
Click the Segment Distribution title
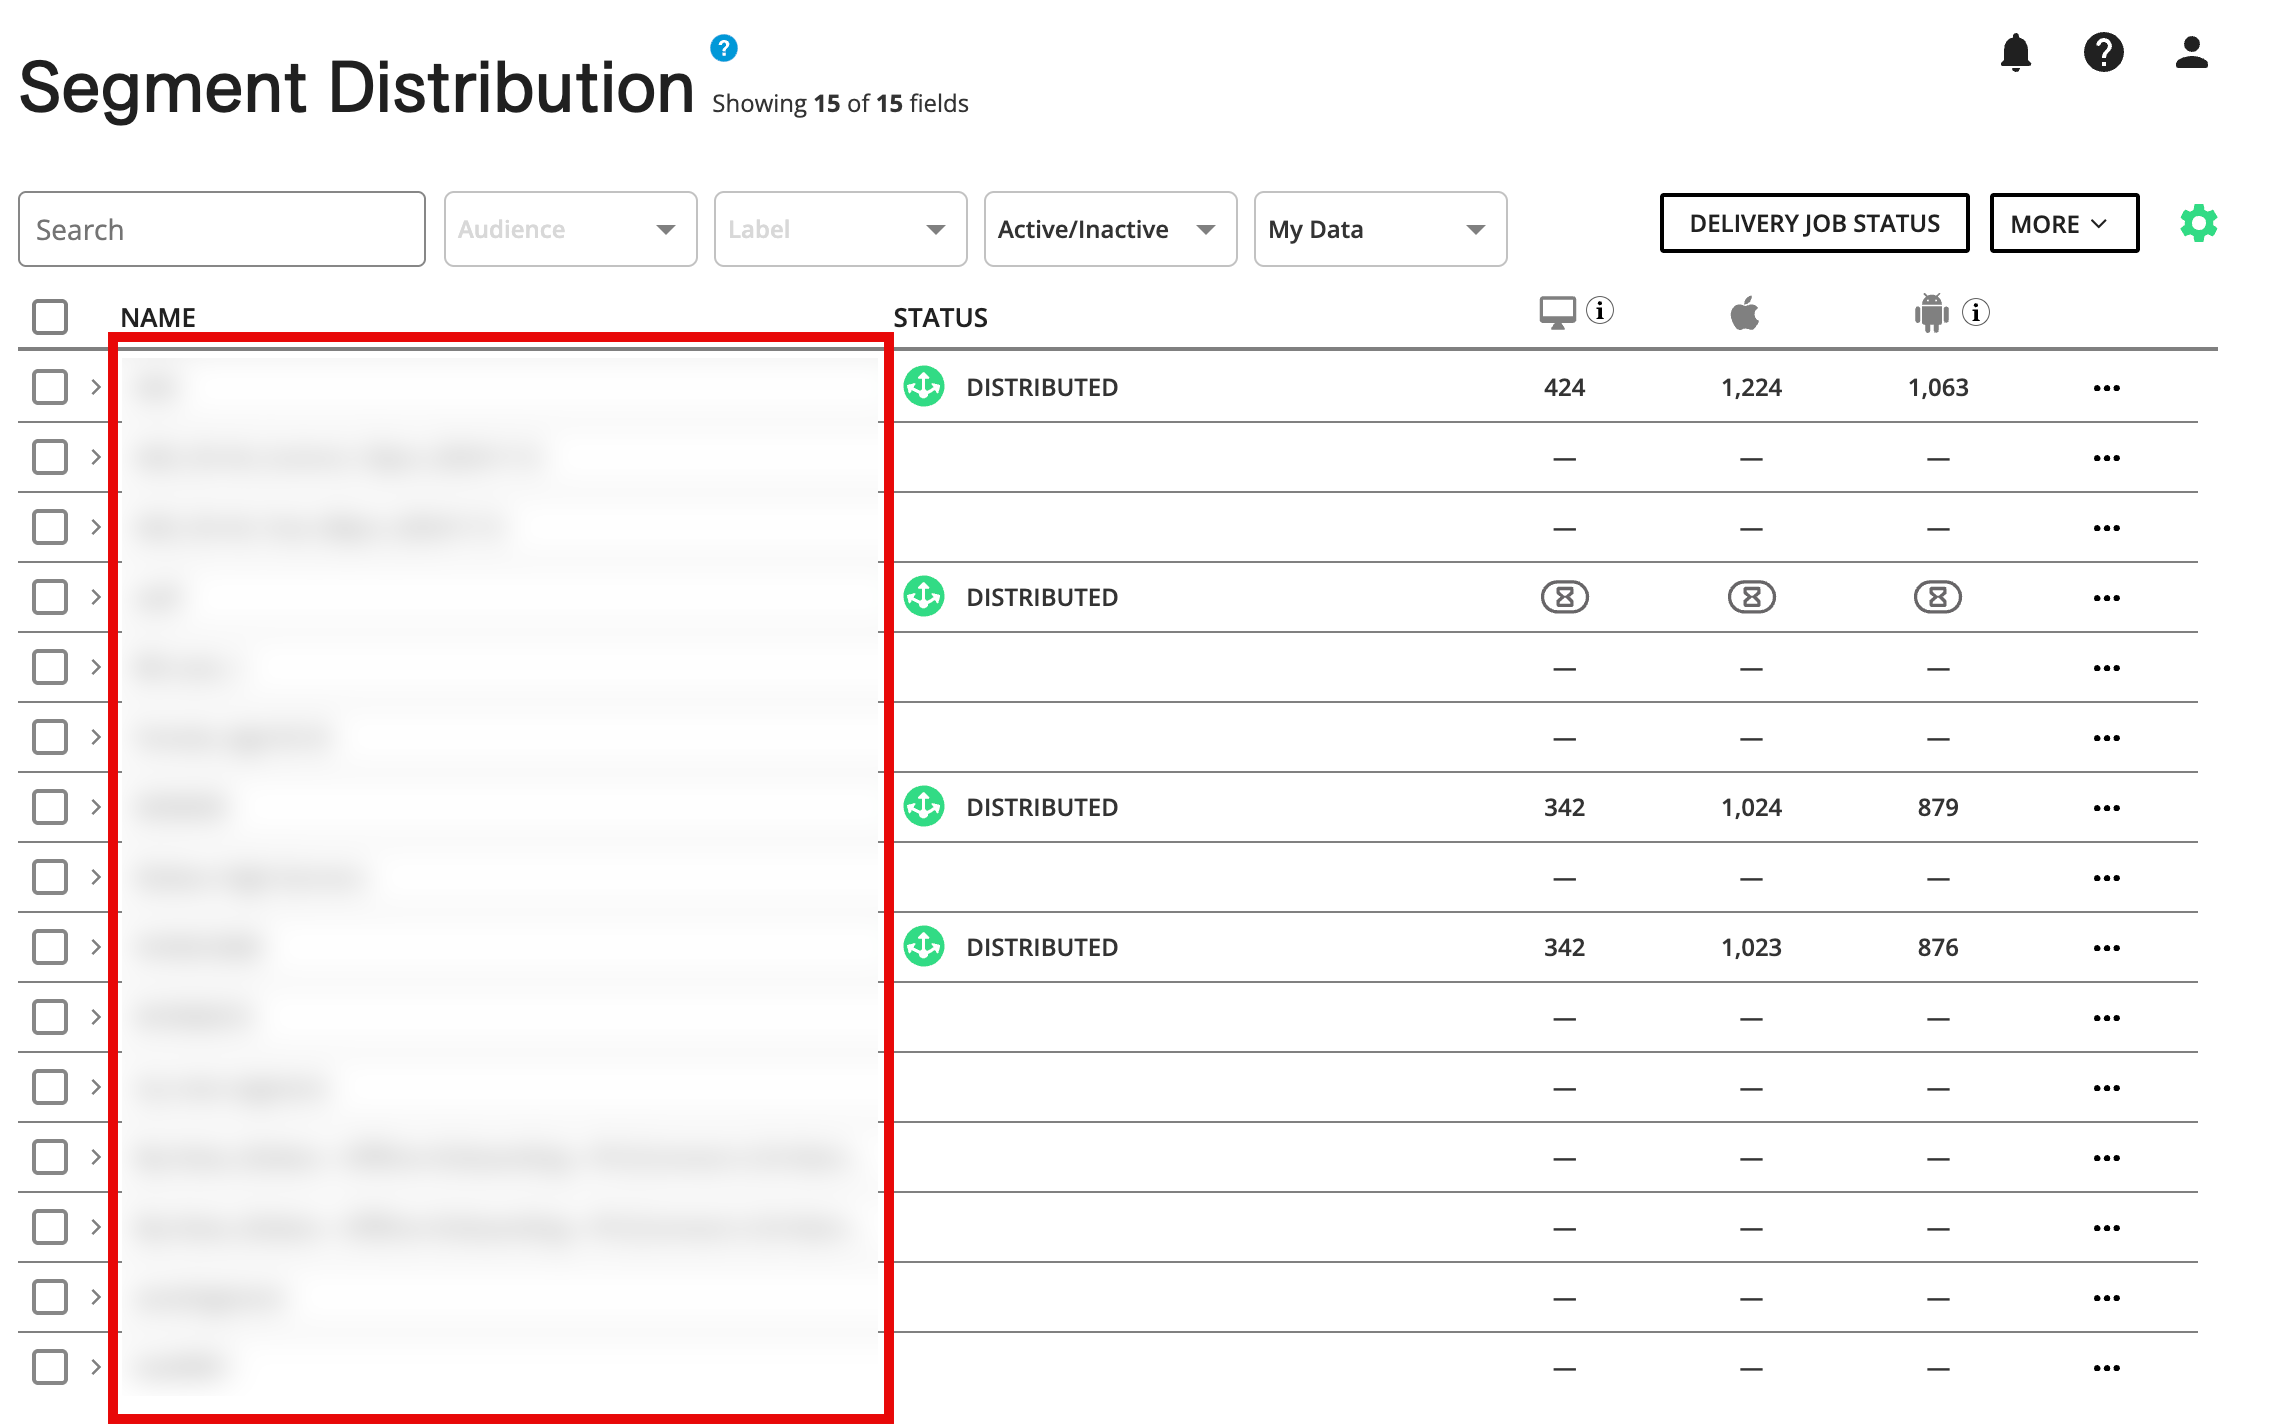point(356,88)
